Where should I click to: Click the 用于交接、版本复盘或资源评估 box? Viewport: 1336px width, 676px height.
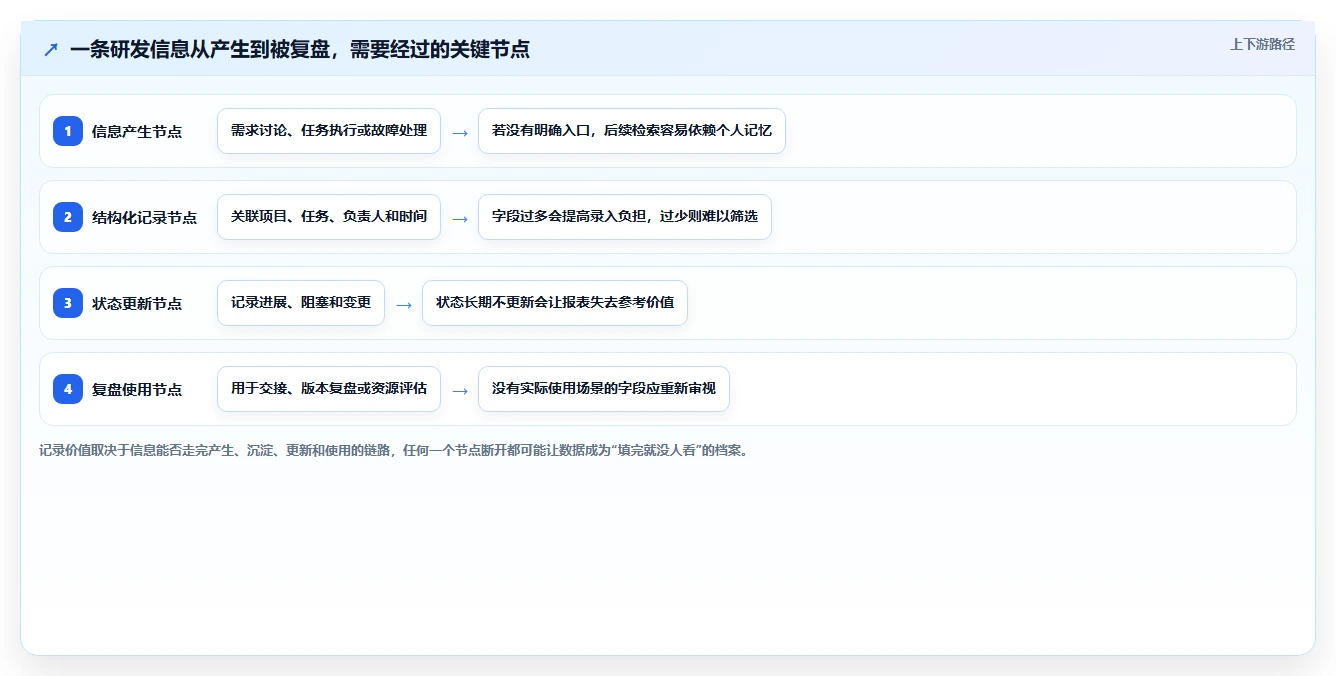pyautogui.click(x=329, y=389)
